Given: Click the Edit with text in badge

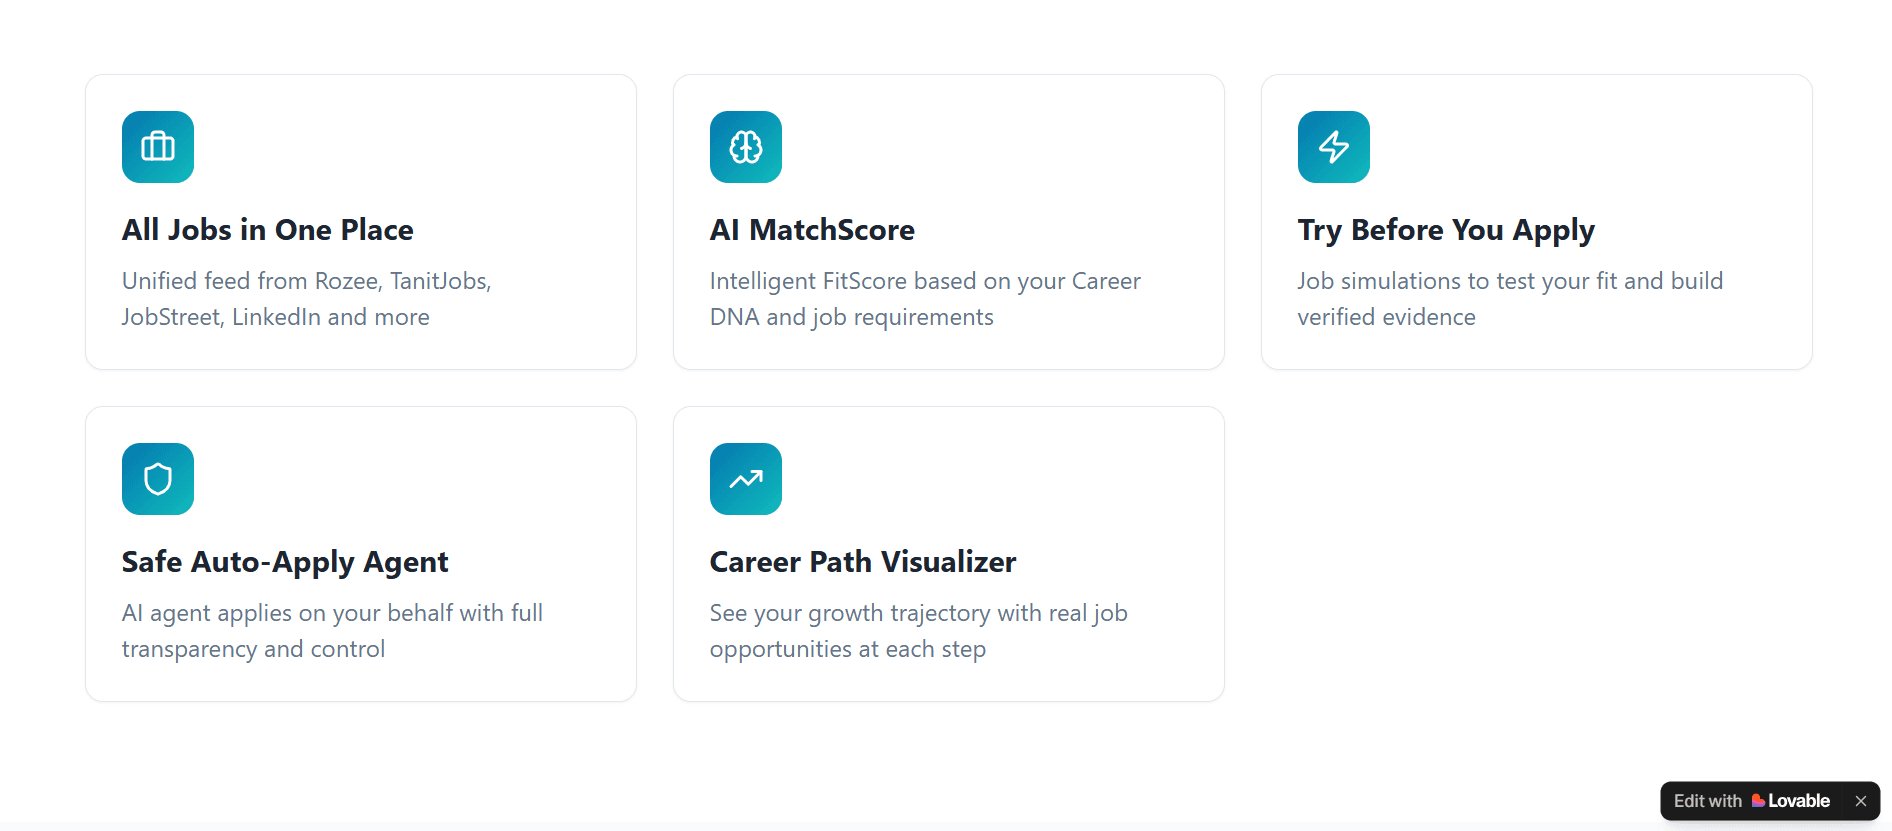Looking at the screenshot, I should pyautogui.click(x=1707, y=801).
